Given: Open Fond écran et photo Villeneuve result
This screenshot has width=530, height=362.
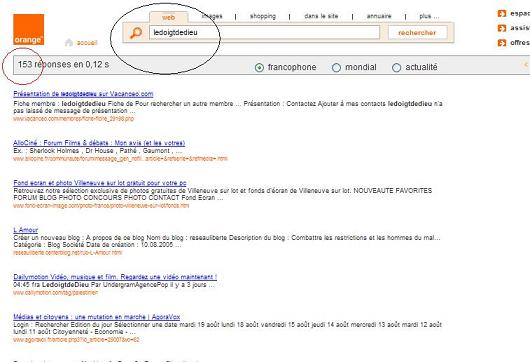Looking at the screenshot, I should pos(100,183).
